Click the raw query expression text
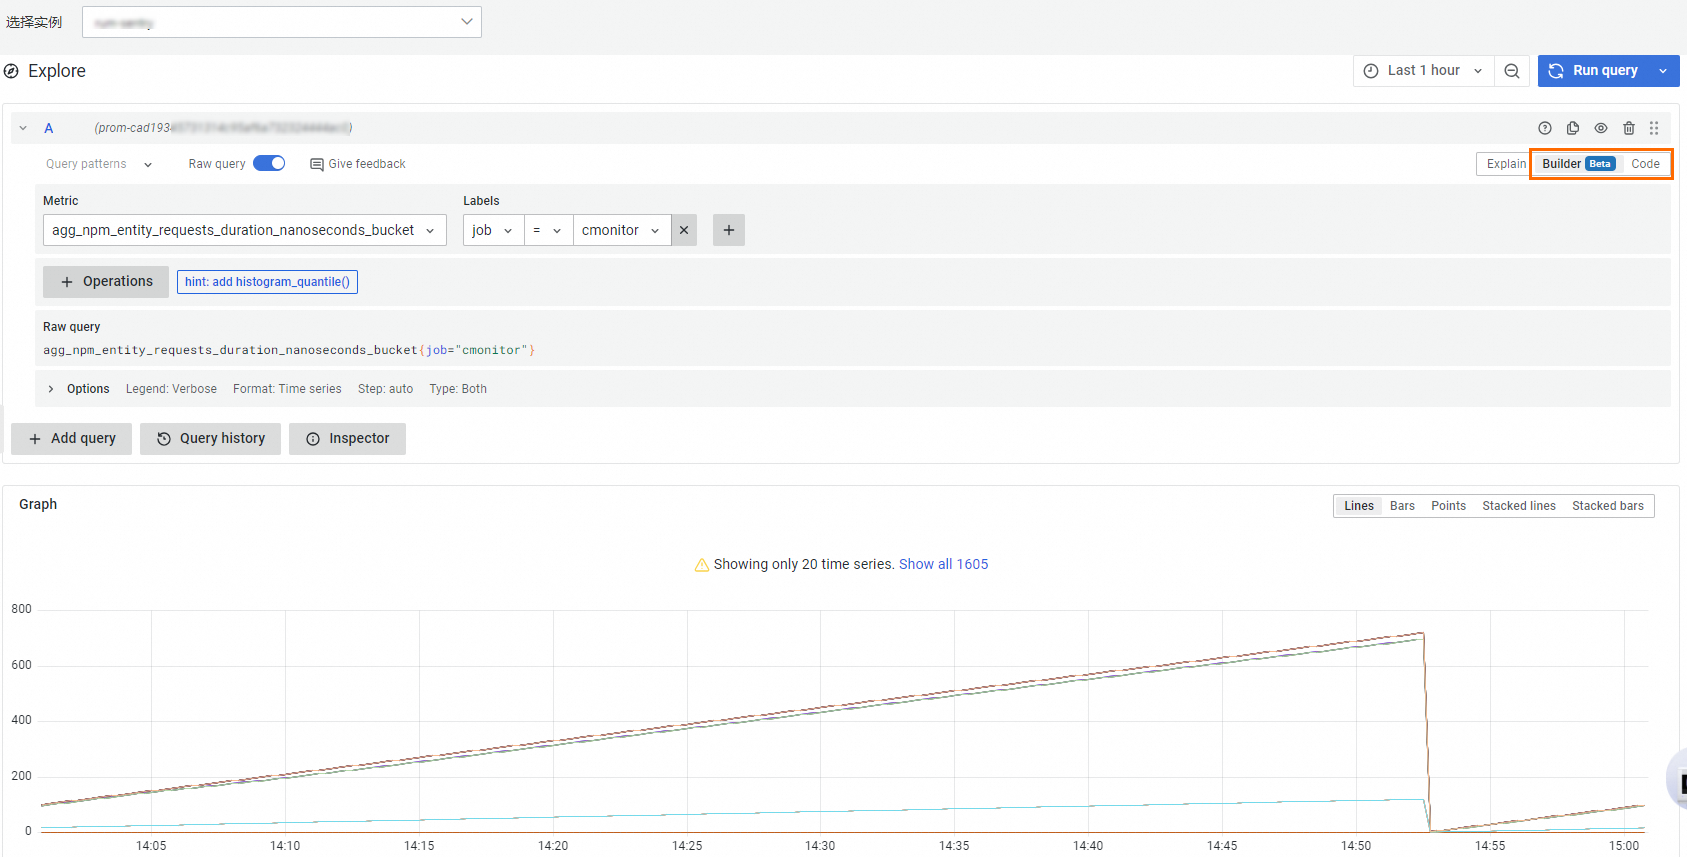This screenshot has width=1687, height=857. tap(289, 350)
